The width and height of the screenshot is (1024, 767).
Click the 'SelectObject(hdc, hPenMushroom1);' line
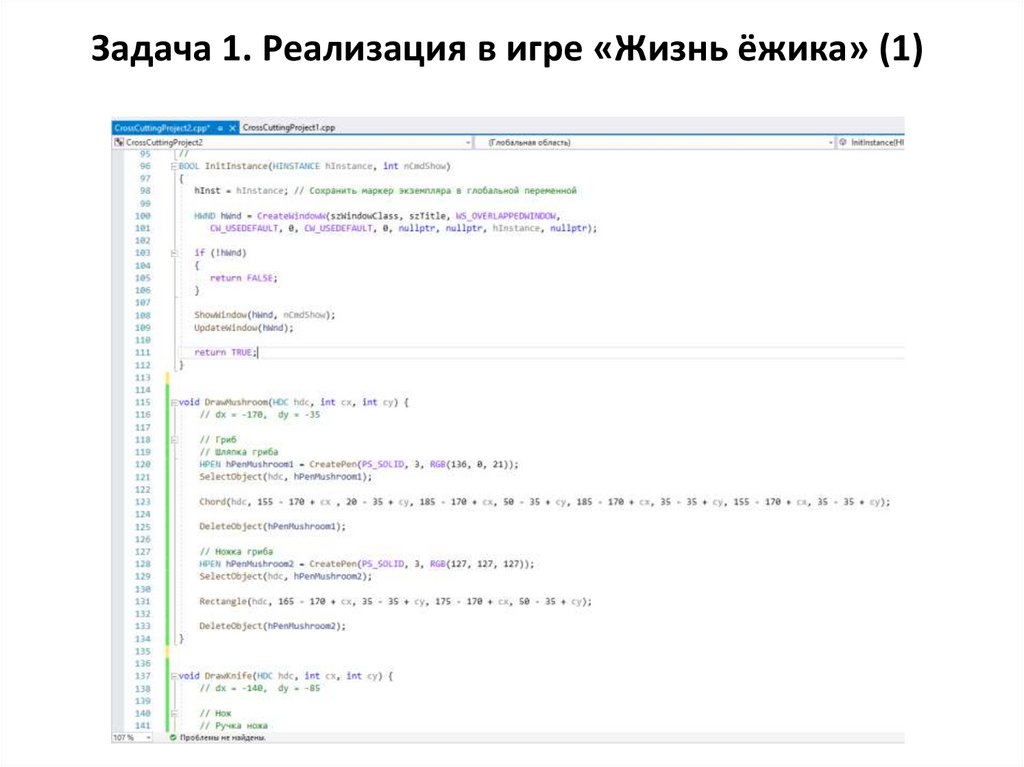[x=285, y=477]
